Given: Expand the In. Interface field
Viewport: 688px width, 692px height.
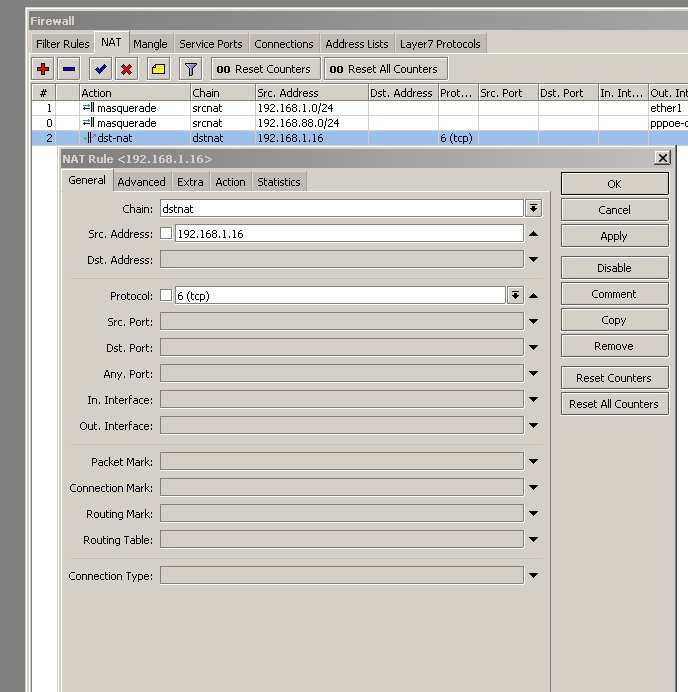Looking at the screenshot, I should pos(534,399).
